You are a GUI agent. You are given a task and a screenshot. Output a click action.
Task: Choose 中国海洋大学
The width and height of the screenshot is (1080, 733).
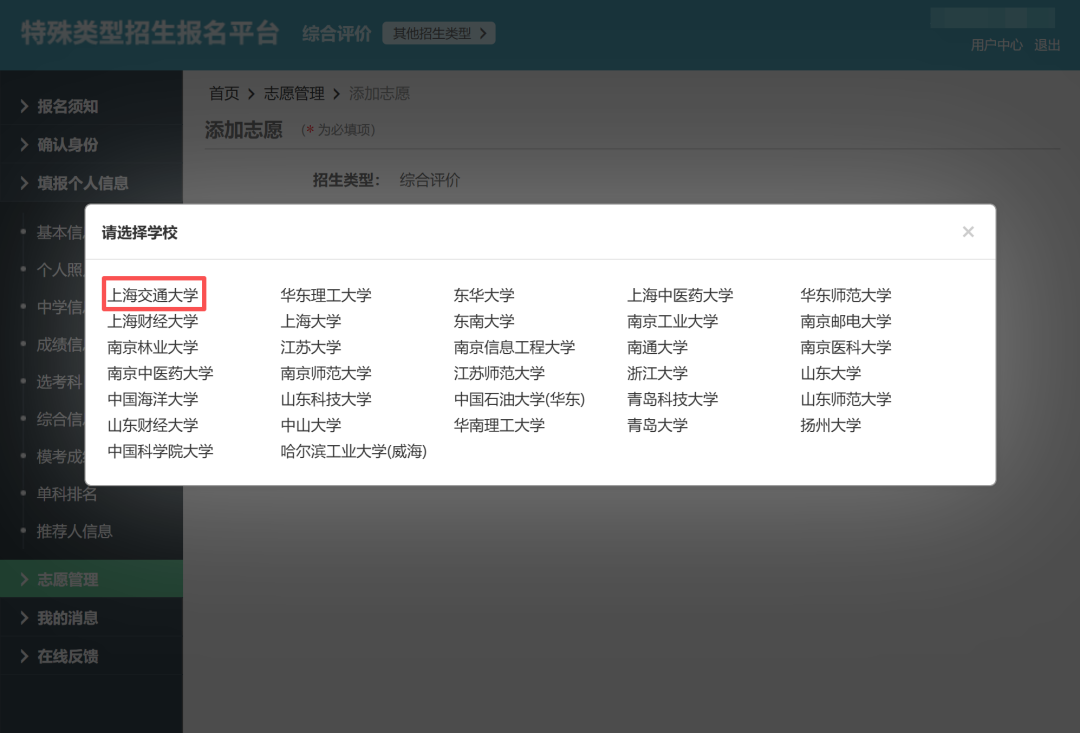(x=153, y=399)
